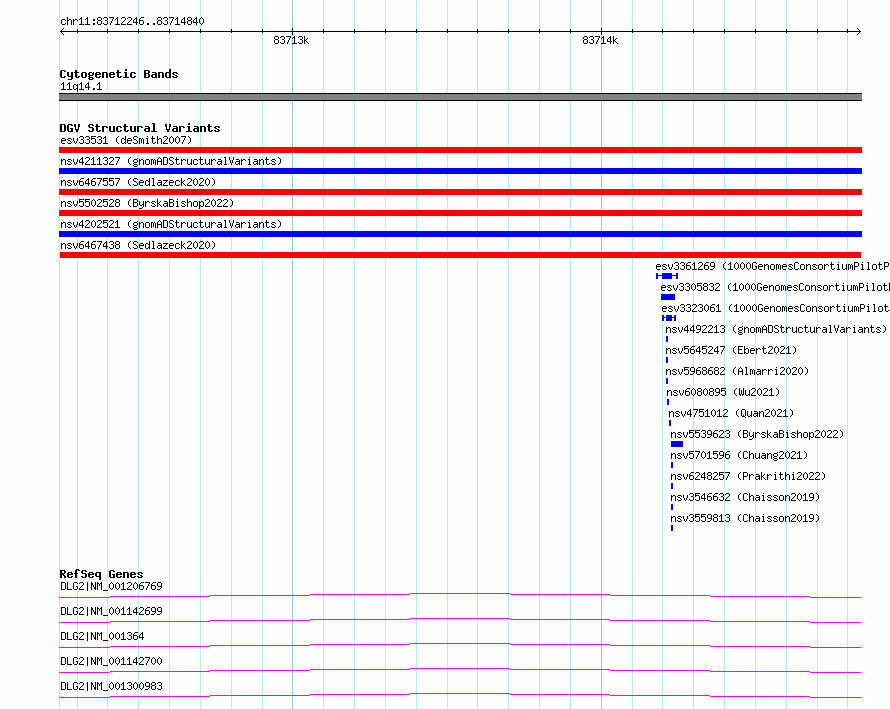Click the magenta line under DLG2|NM_001142700

(x=460, y=670)
